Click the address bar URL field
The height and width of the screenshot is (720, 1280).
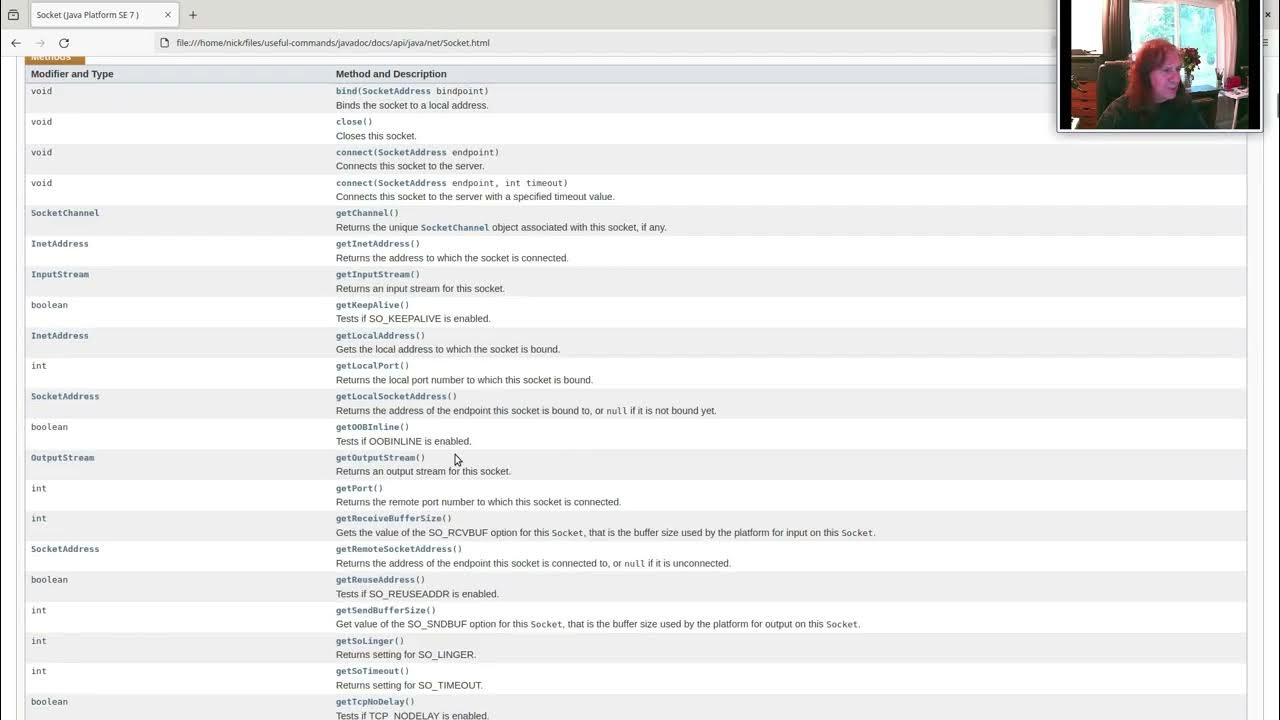pyautogui.click(x=600, y=43)
